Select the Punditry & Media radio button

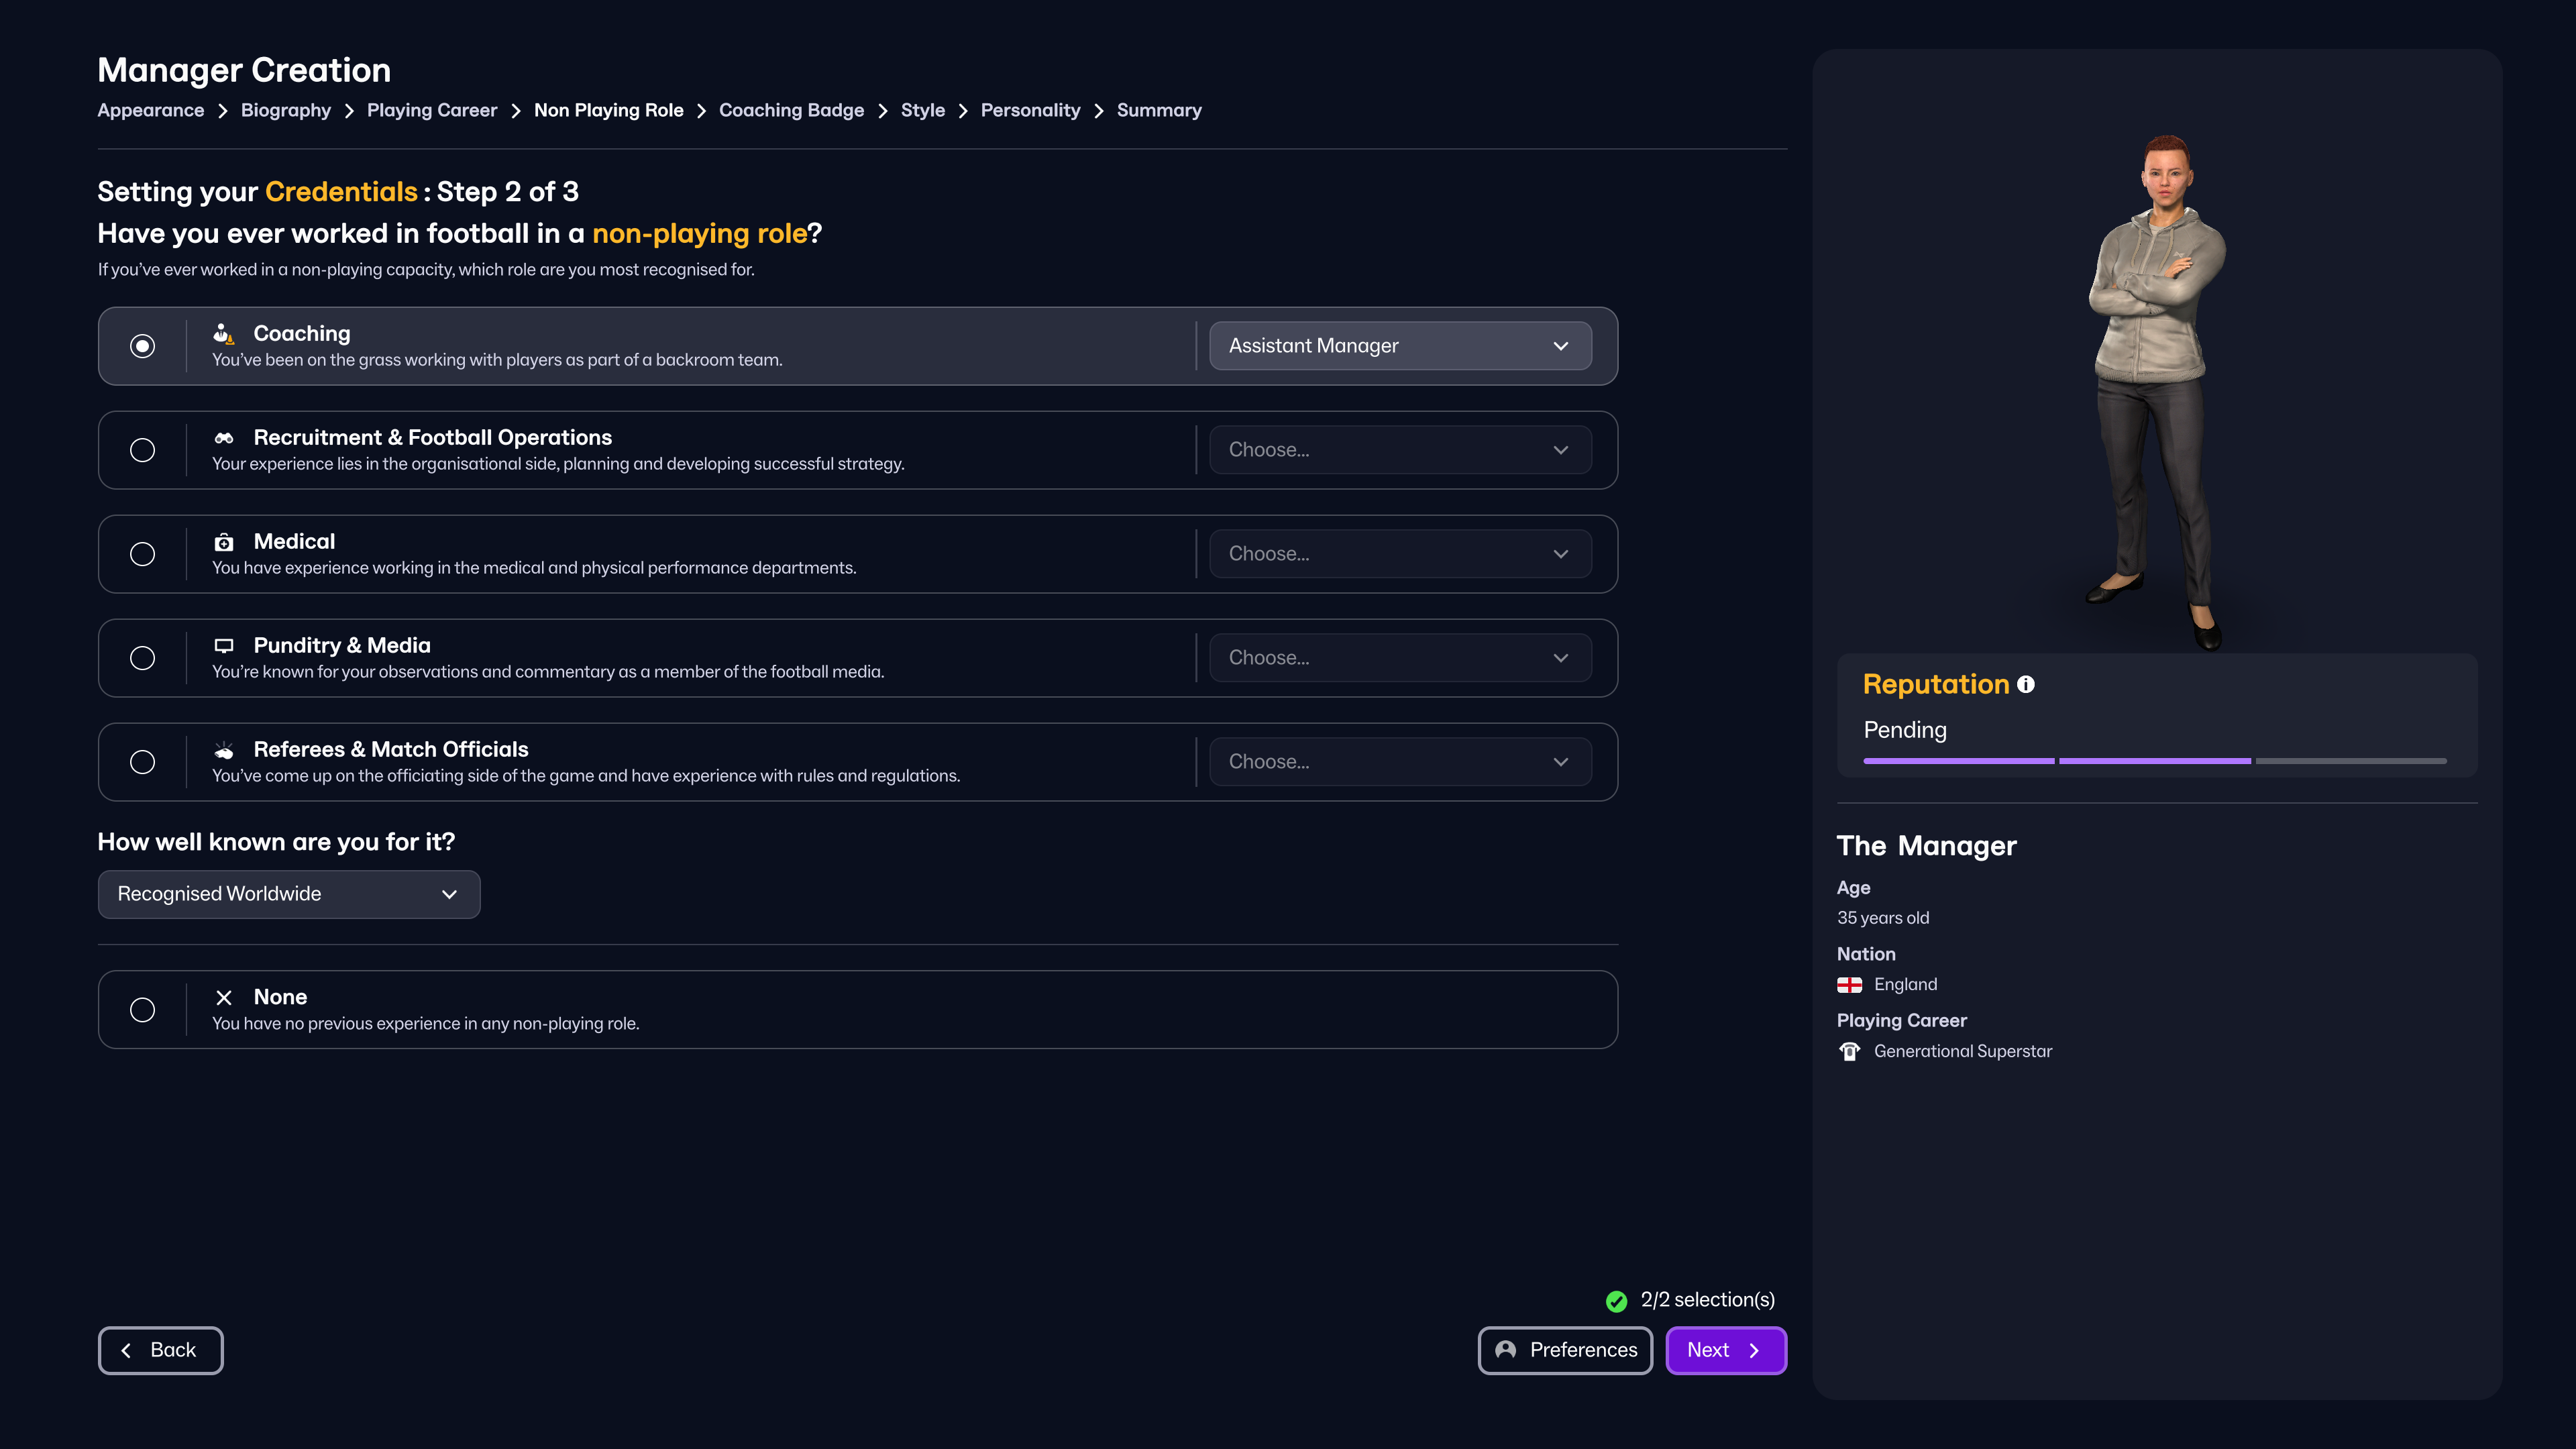(143, 658)
